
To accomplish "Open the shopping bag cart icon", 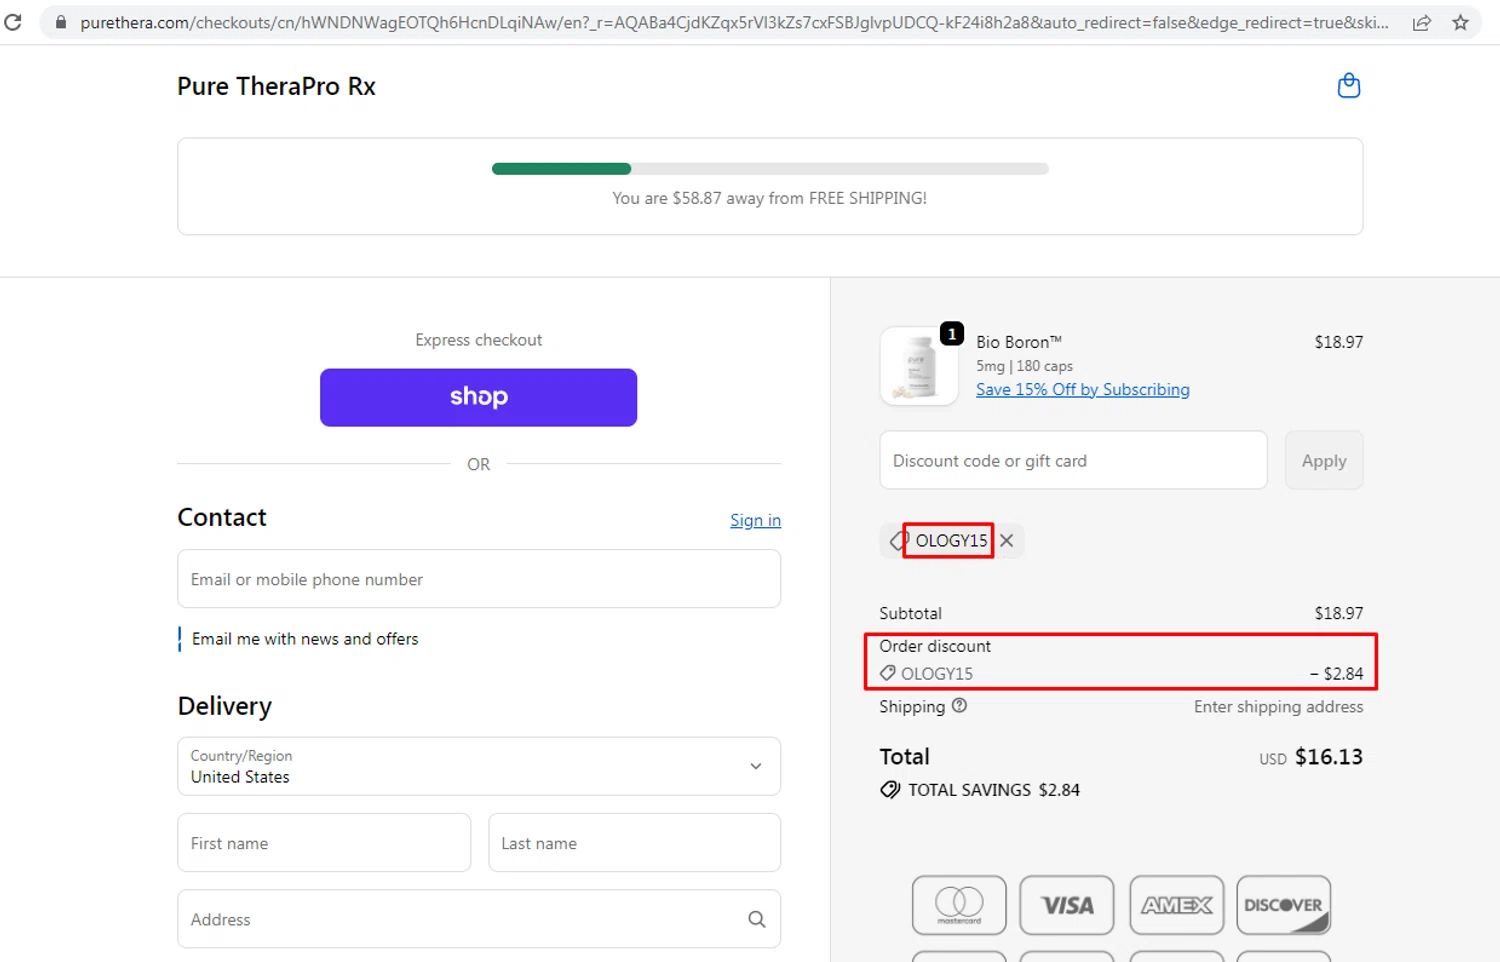I will [1348, 86].
